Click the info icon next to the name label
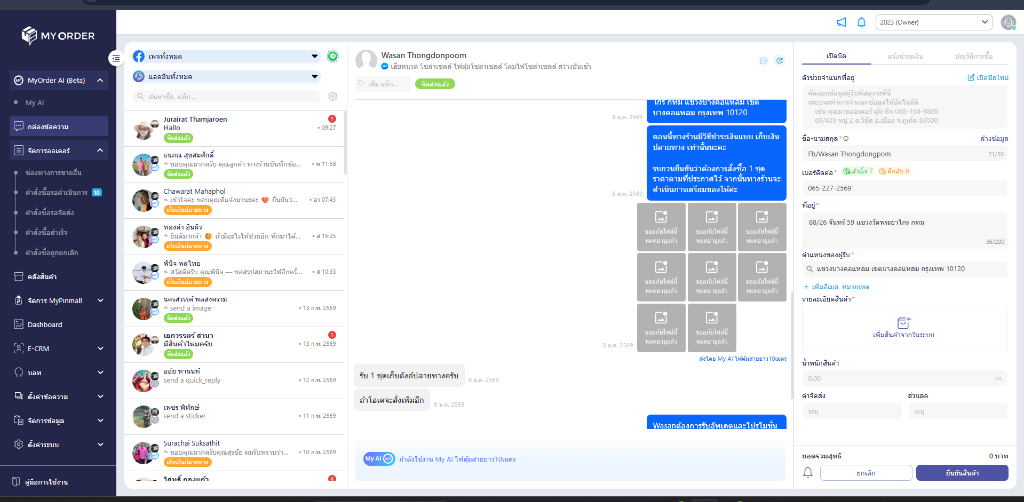The height and width of the screenshot is (502, 1024). 846,138
